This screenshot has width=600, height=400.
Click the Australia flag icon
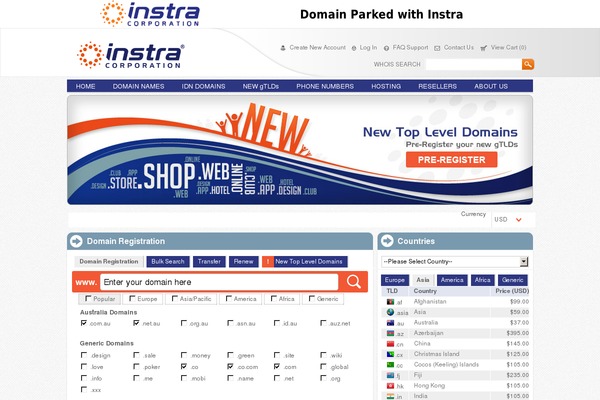pyautogui.click(x=390, y=323)
